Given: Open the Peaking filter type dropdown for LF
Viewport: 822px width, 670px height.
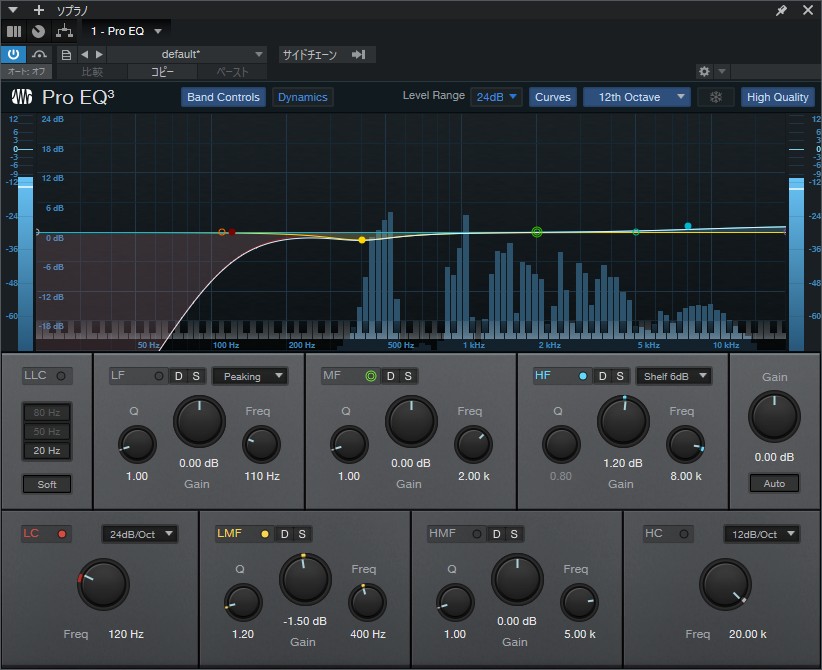Looking at the screenshot, I should tap(250, 376).
